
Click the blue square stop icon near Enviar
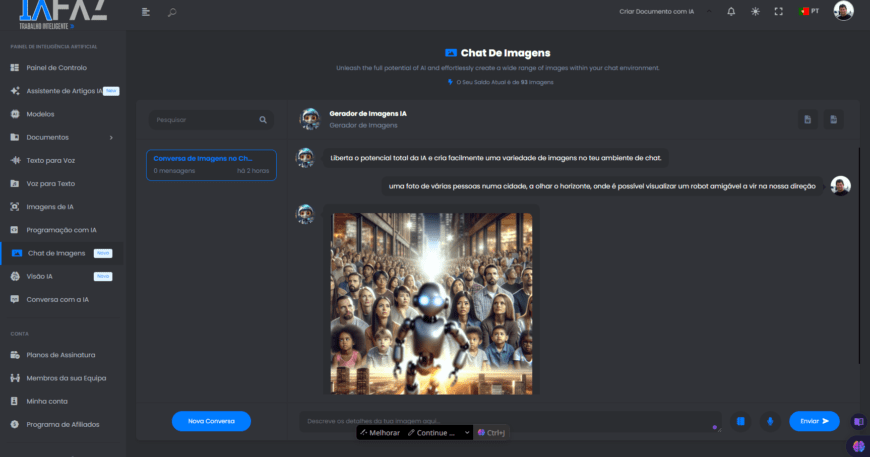pyautogui.click(x=741, y=421)
